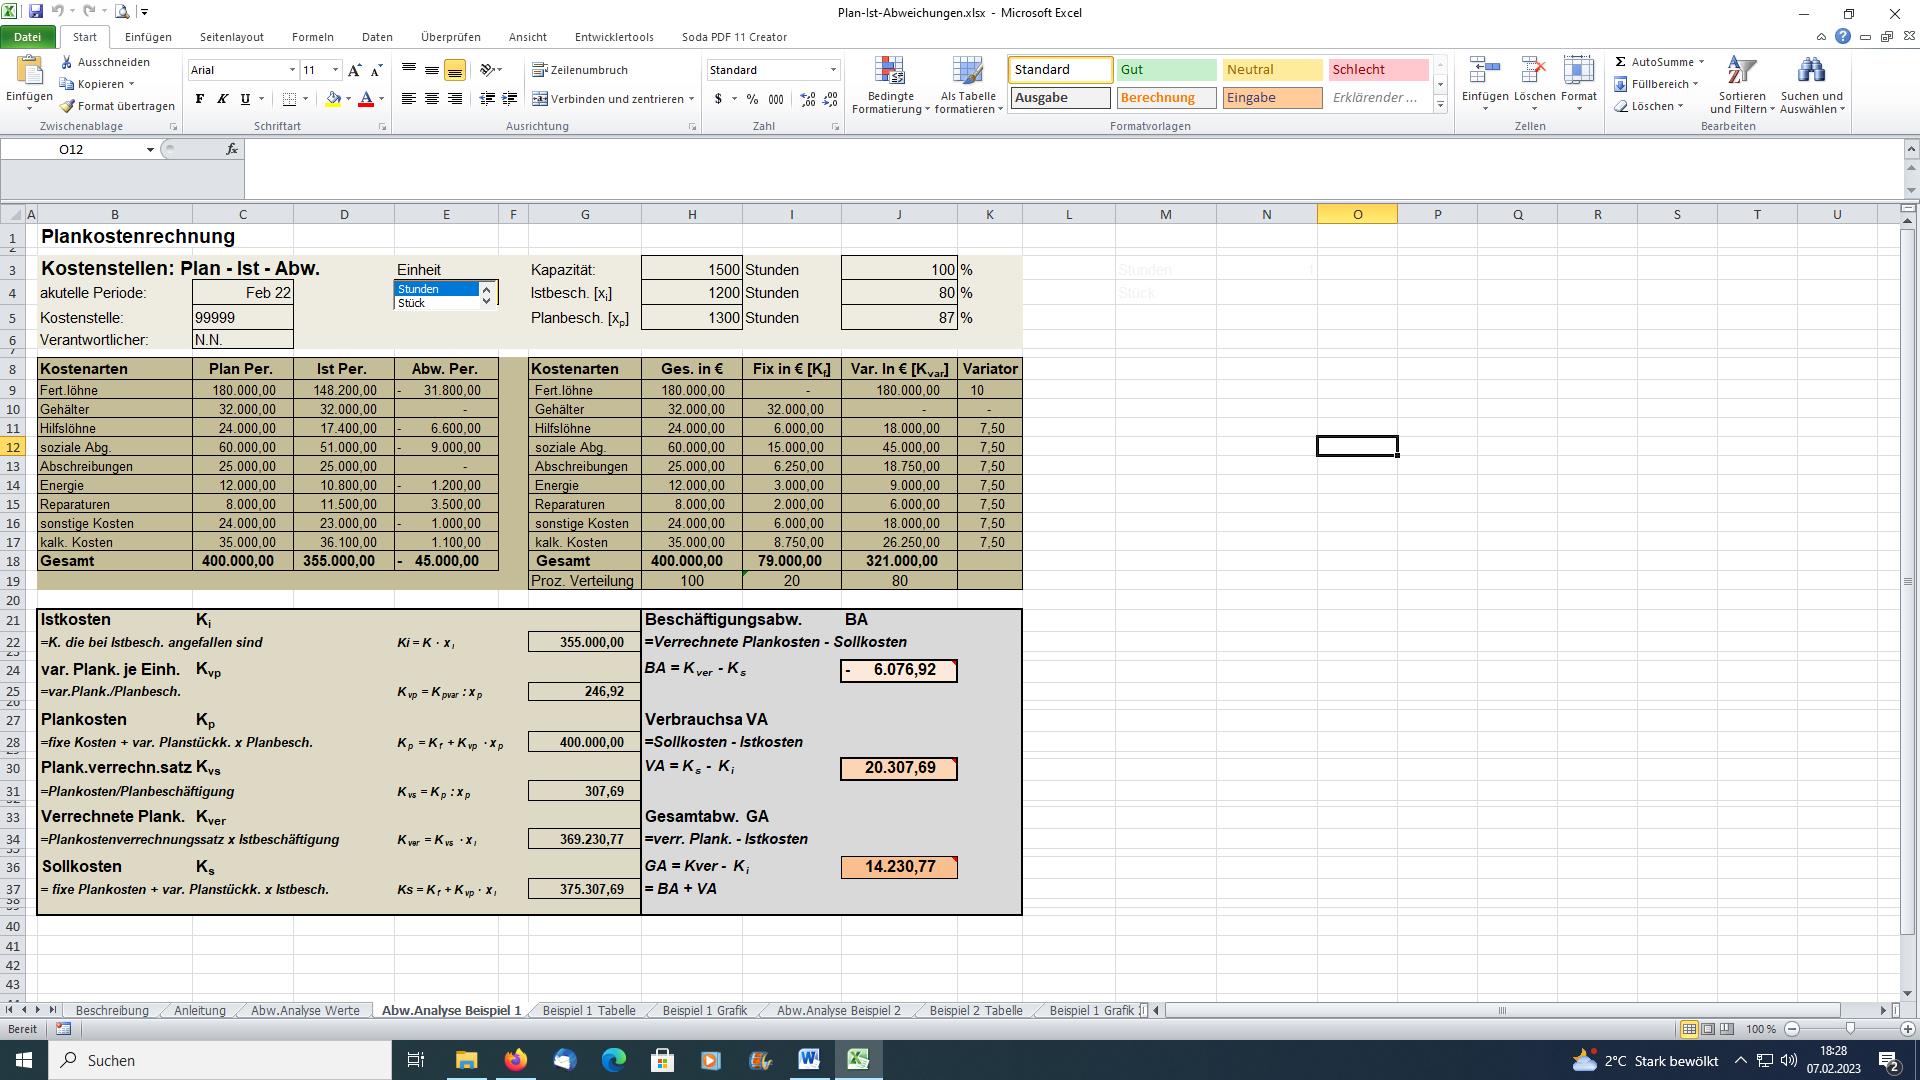Click the percent format icon
This screenshot has width=1920, height=1080.
pyautogui.click(x=752, y=99)
